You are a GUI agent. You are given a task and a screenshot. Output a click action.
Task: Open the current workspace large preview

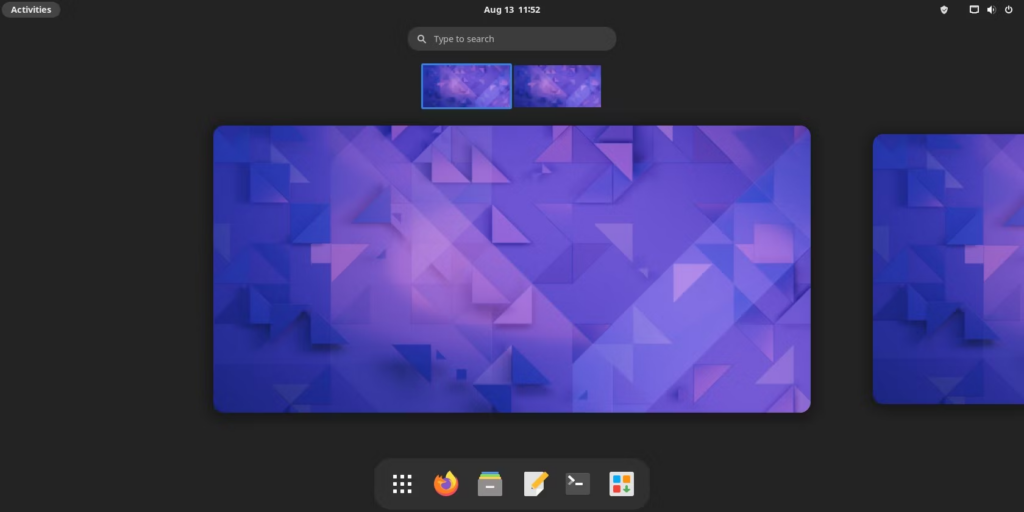[512, 269]
